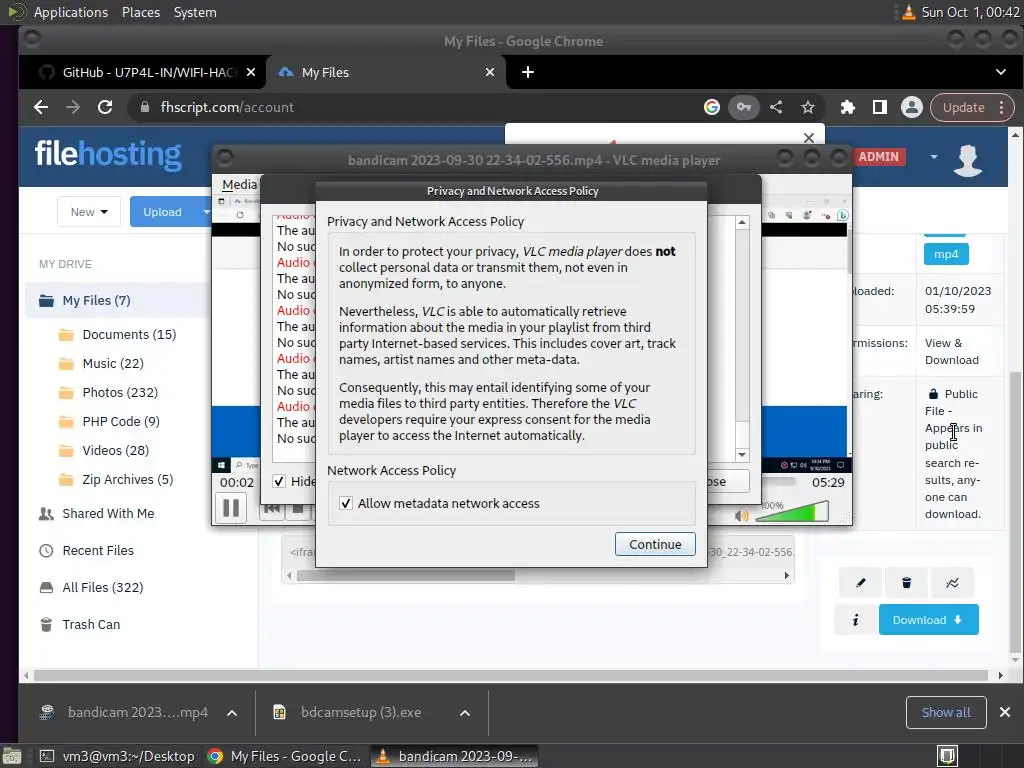Close the popup above VLC window
Image resolution: width=1024 pixels, height=768 pixels.
click(x=808, y=137)
